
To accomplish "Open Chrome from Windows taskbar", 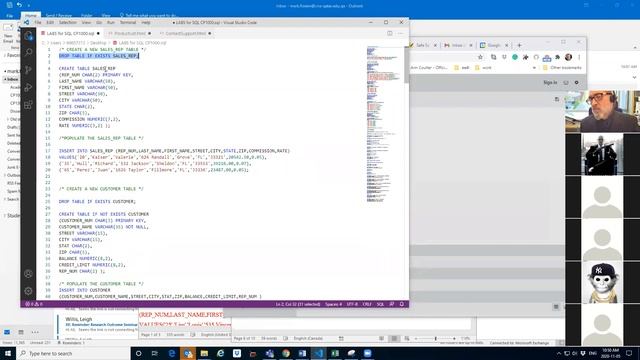I will click(286, 353).
